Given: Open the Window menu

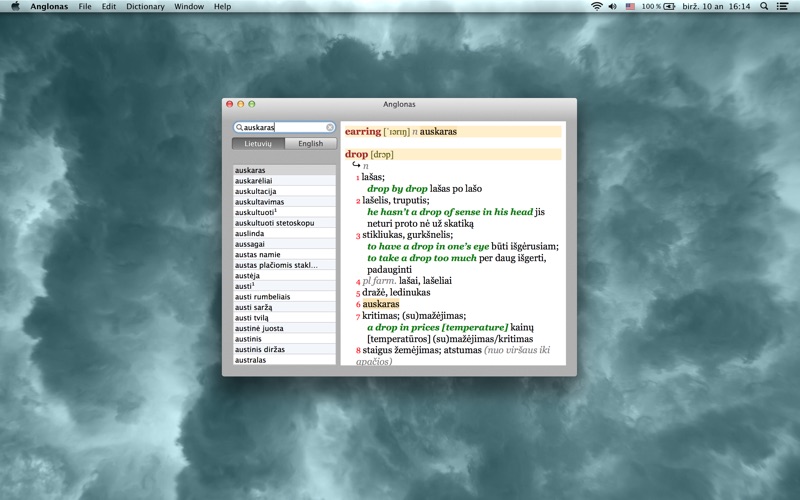Looking at the screenshot, I should [189, 6].
